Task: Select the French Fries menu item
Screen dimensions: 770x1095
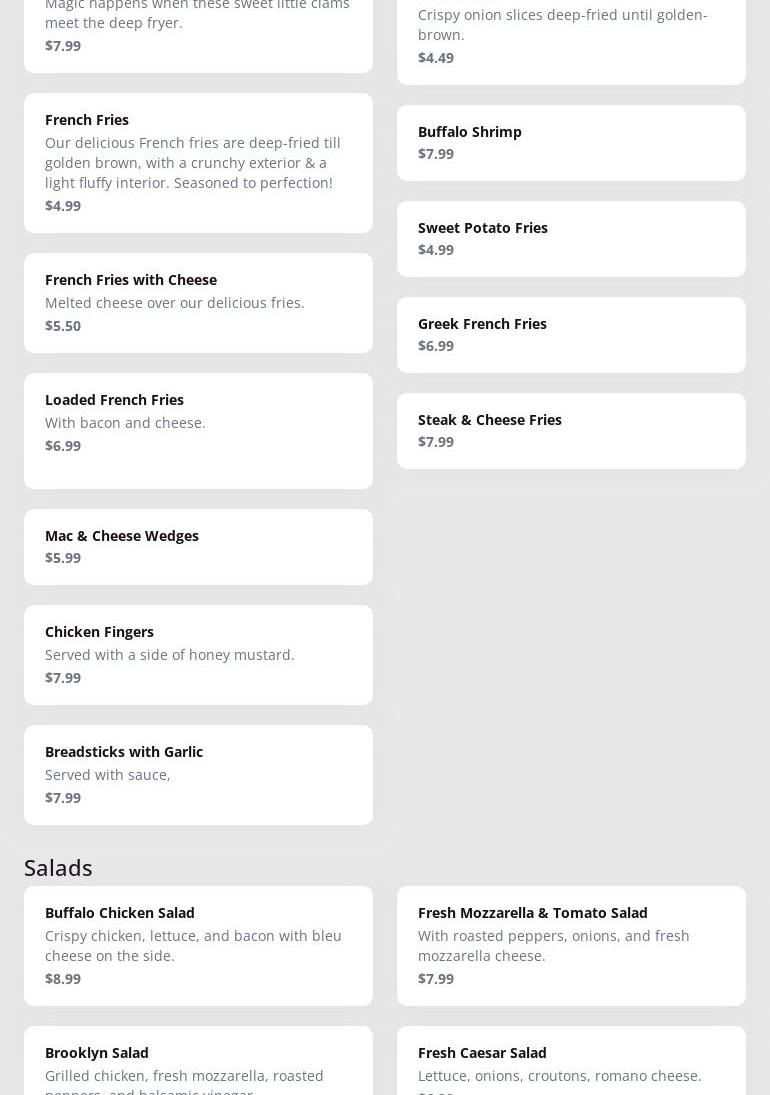Action: tap(198, 163)
